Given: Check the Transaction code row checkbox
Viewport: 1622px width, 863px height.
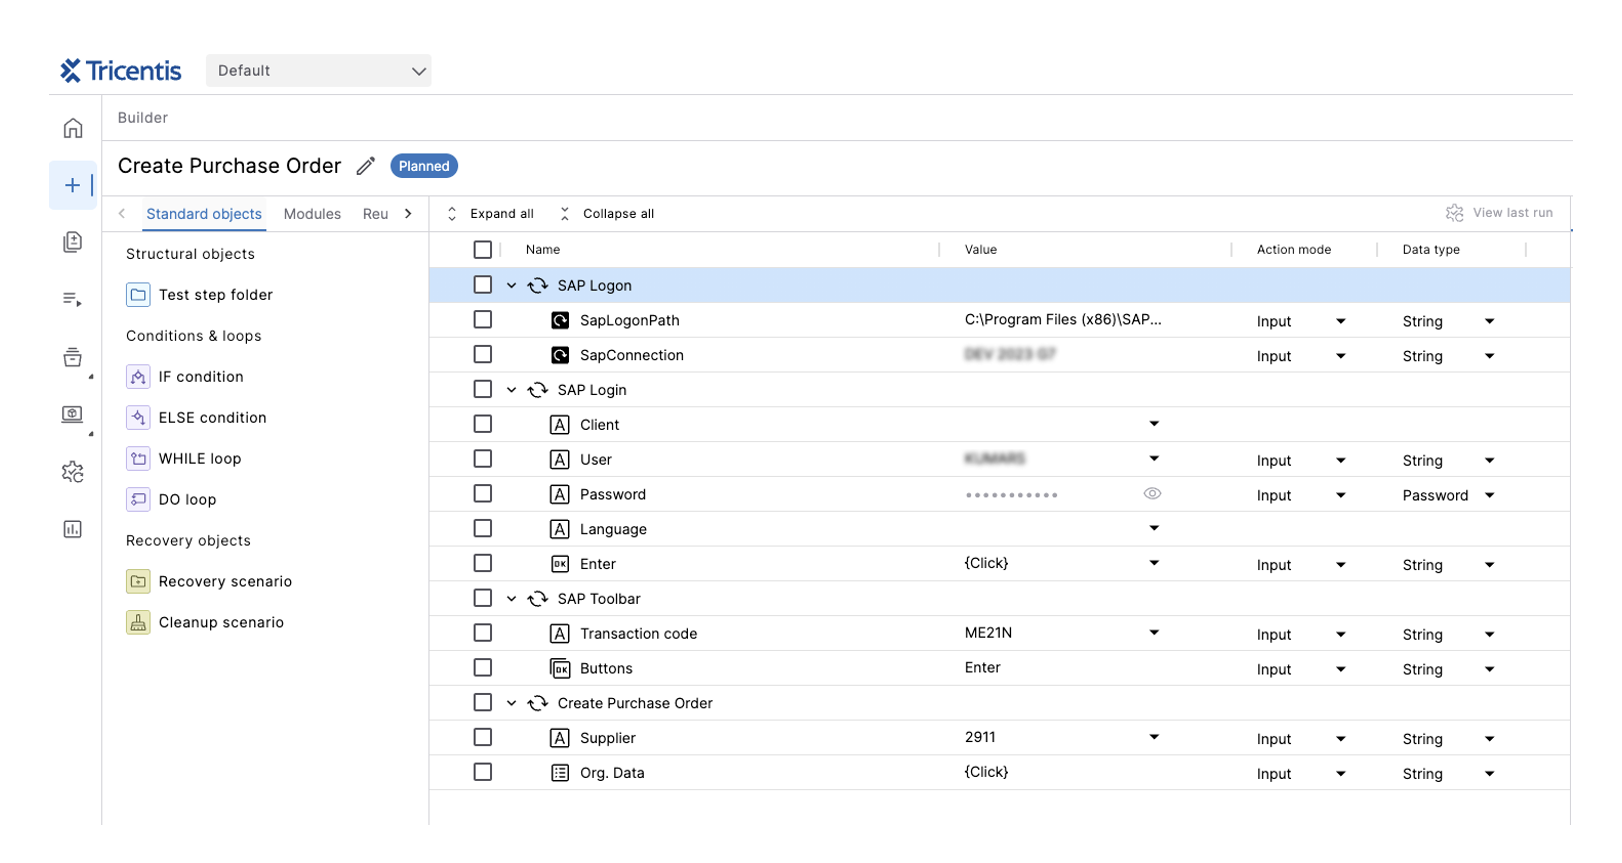Looking at the screenshot, I should (x=483, y=633).
